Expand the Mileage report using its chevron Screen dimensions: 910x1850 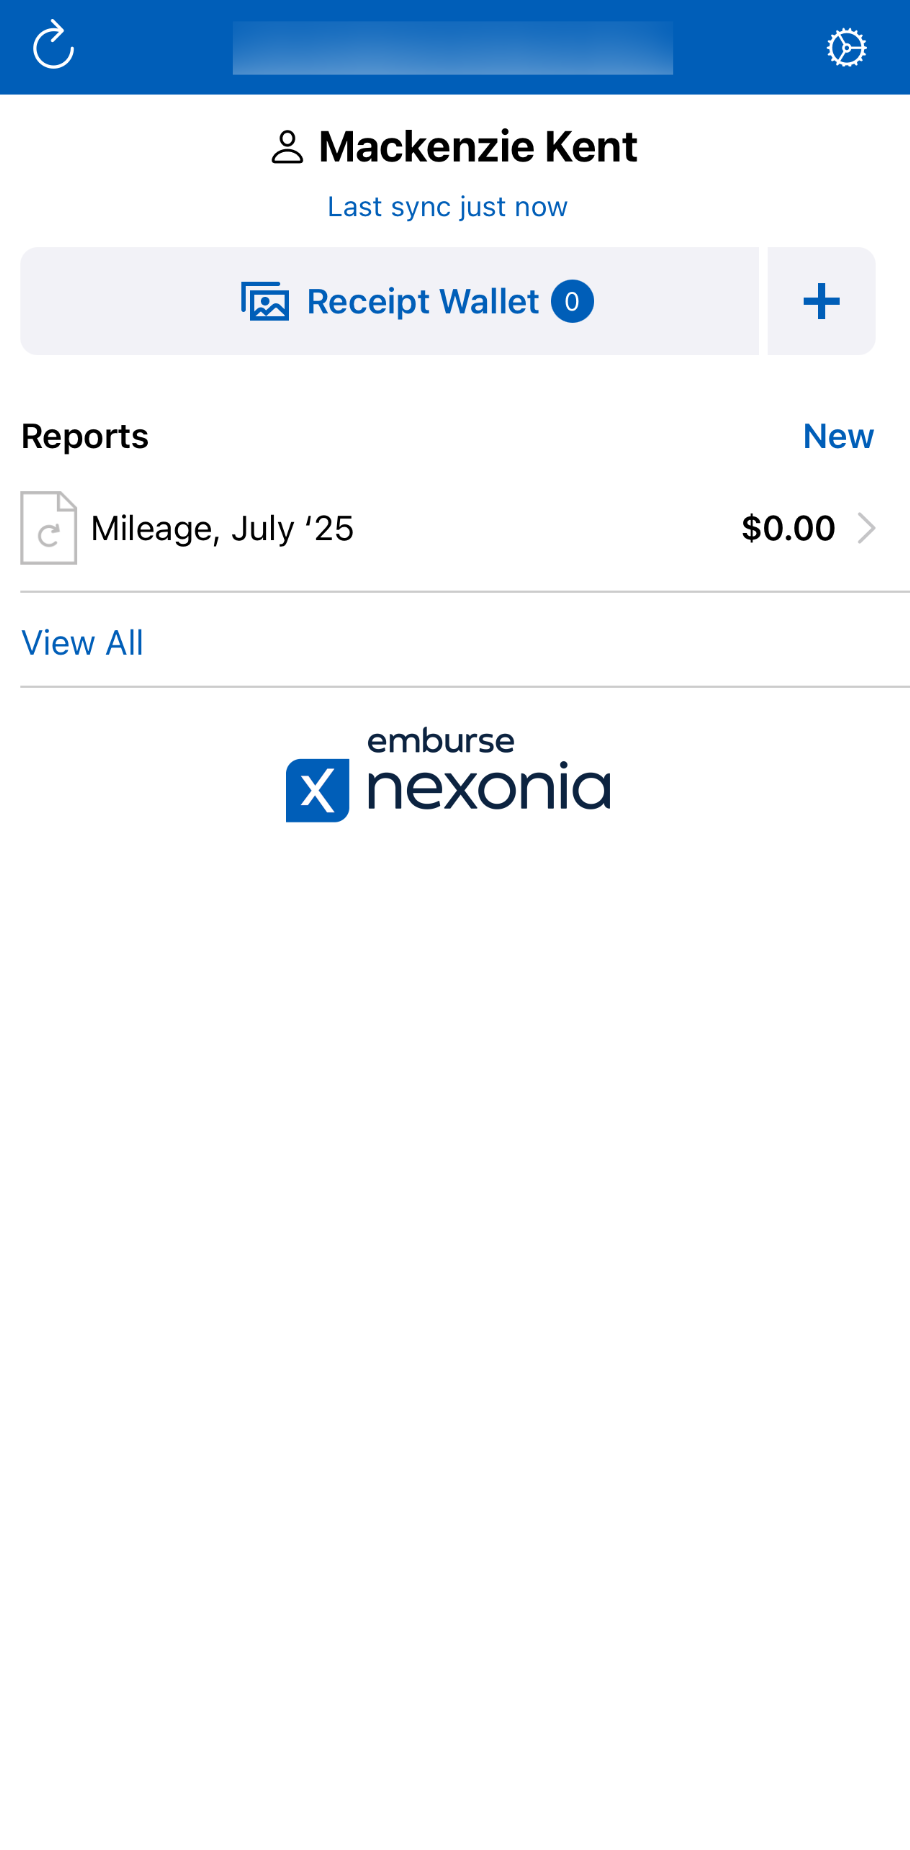tap(867, 528)
